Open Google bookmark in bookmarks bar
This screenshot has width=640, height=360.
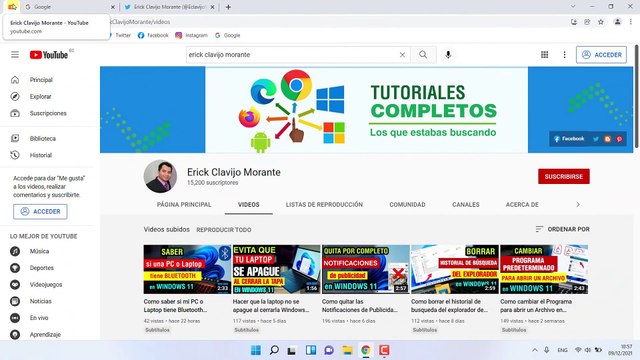tap(227, 36)
